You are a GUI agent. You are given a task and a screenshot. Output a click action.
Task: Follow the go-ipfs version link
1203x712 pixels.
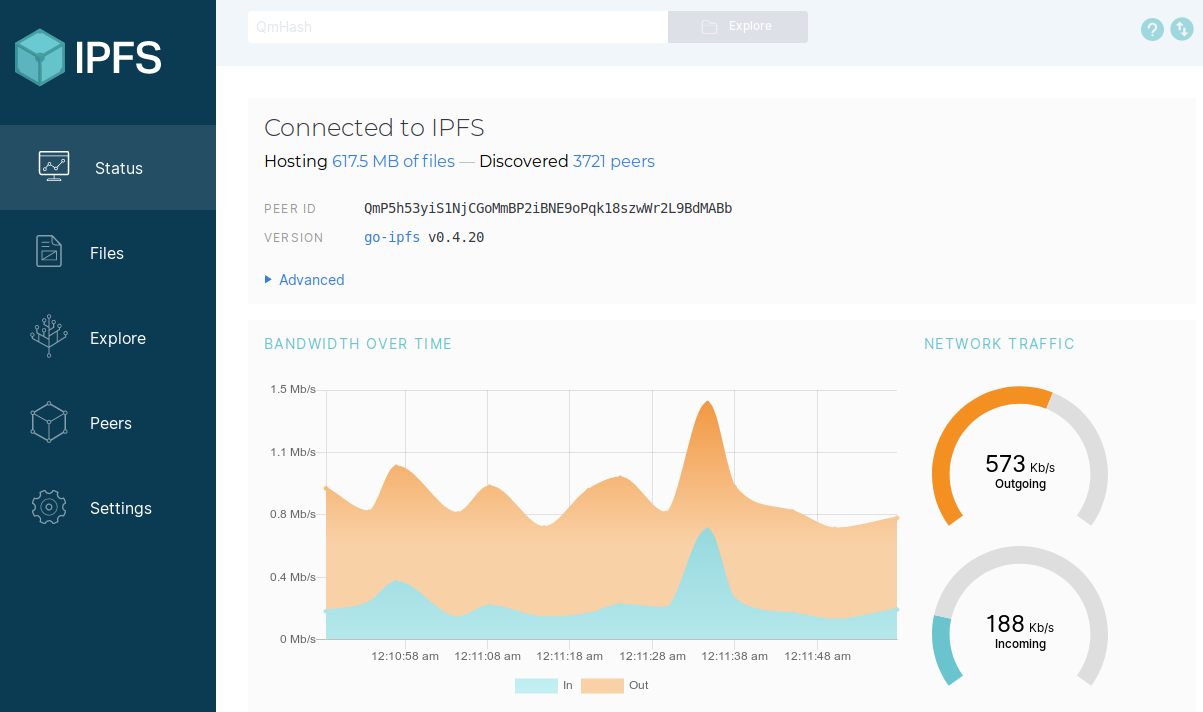(x=394, y=237)
